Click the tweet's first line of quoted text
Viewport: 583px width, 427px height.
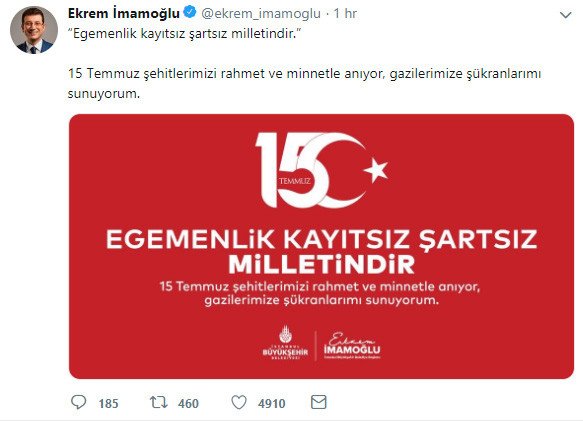(x=184, y=33)
